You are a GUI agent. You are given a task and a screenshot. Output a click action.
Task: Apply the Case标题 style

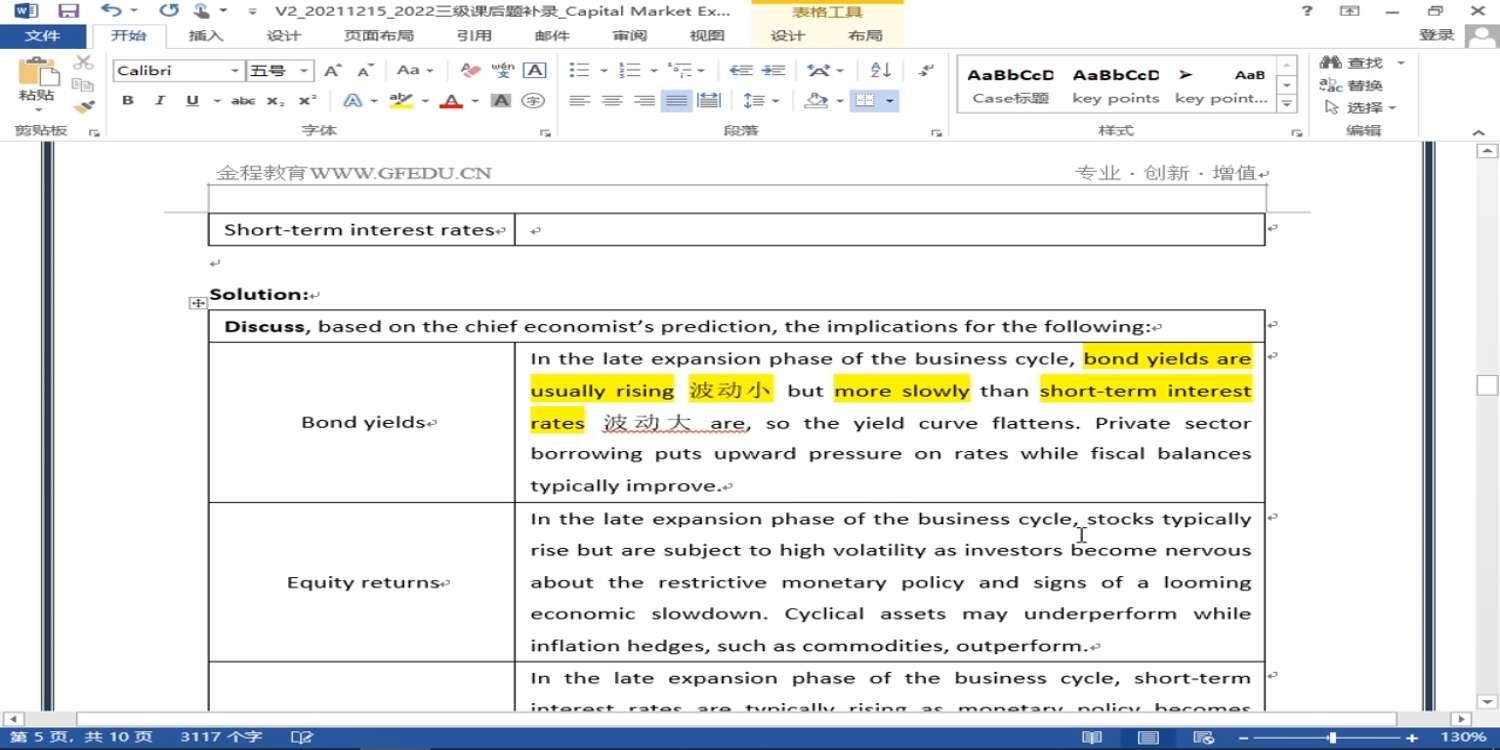coord(1010,86)
